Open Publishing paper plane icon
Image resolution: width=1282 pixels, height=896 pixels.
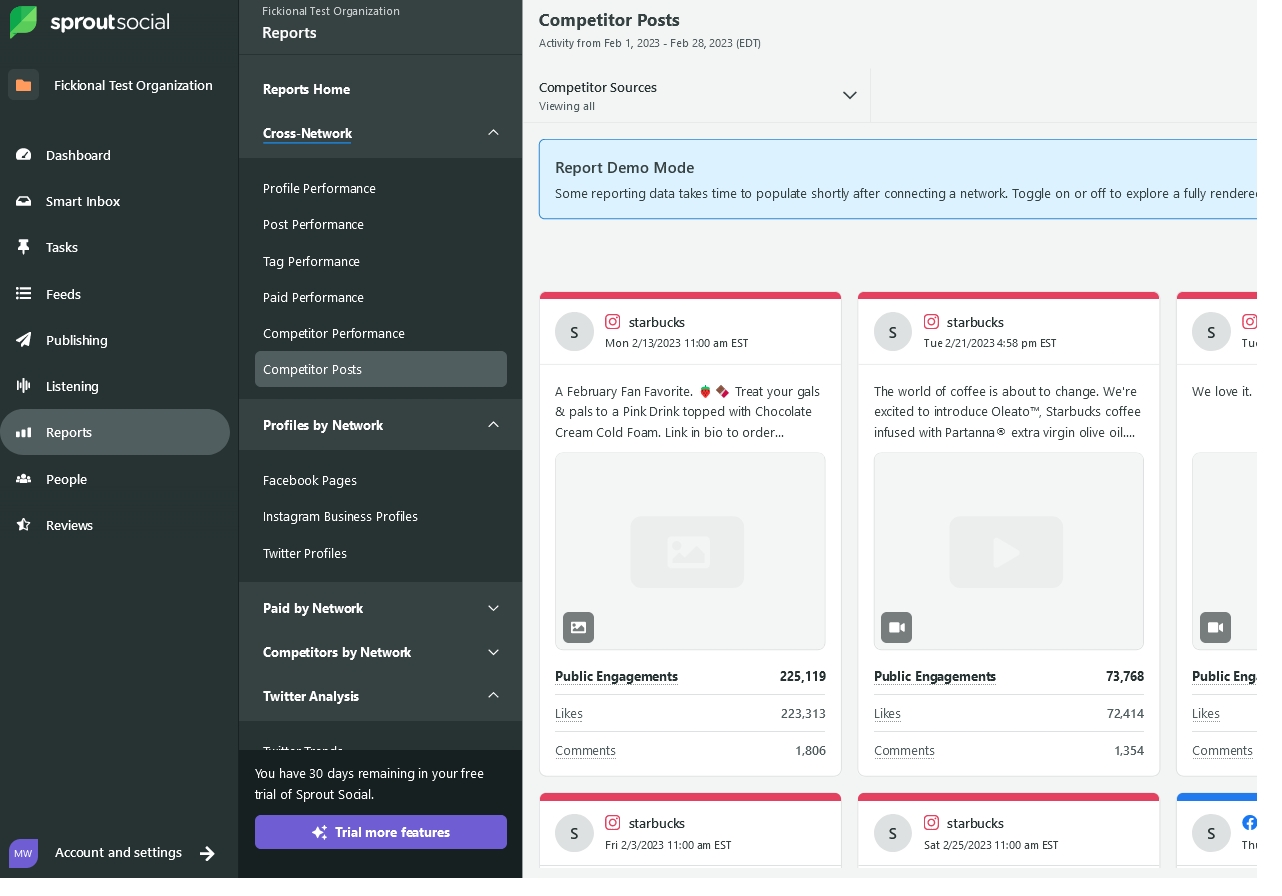tap(24, 340)
